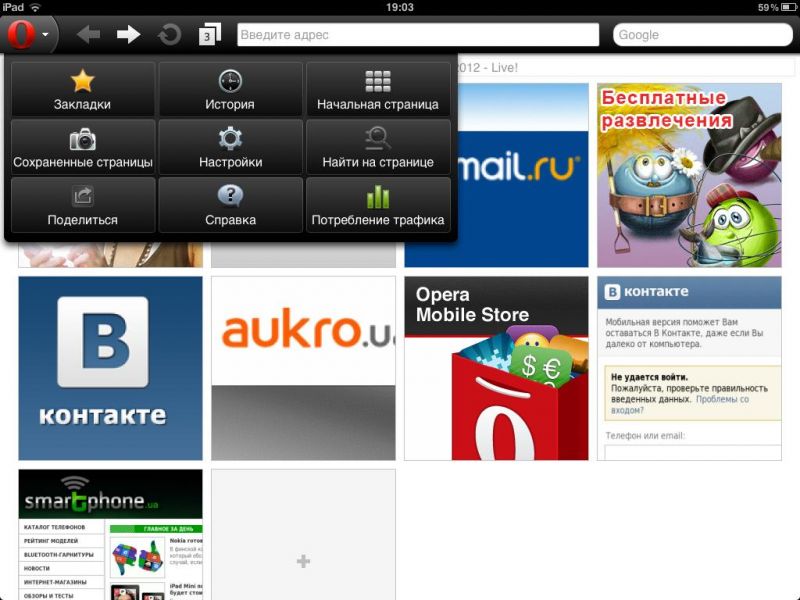
Task: Open Сохраненные страницы with camera icon
Action: [83, 147]
